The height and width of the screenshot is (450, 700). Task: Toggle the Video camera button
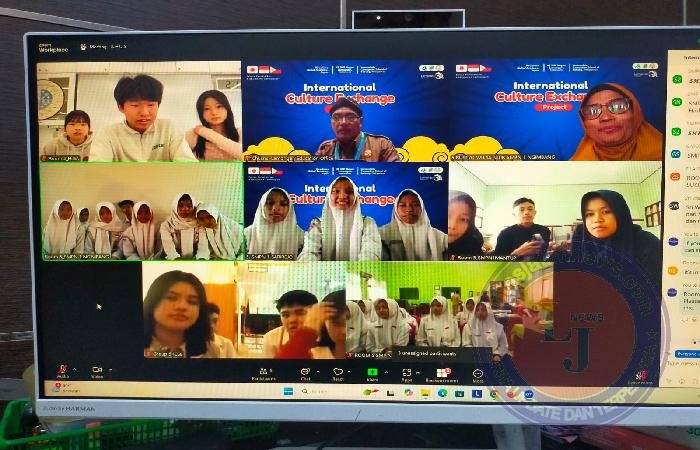tap(98, 371)
